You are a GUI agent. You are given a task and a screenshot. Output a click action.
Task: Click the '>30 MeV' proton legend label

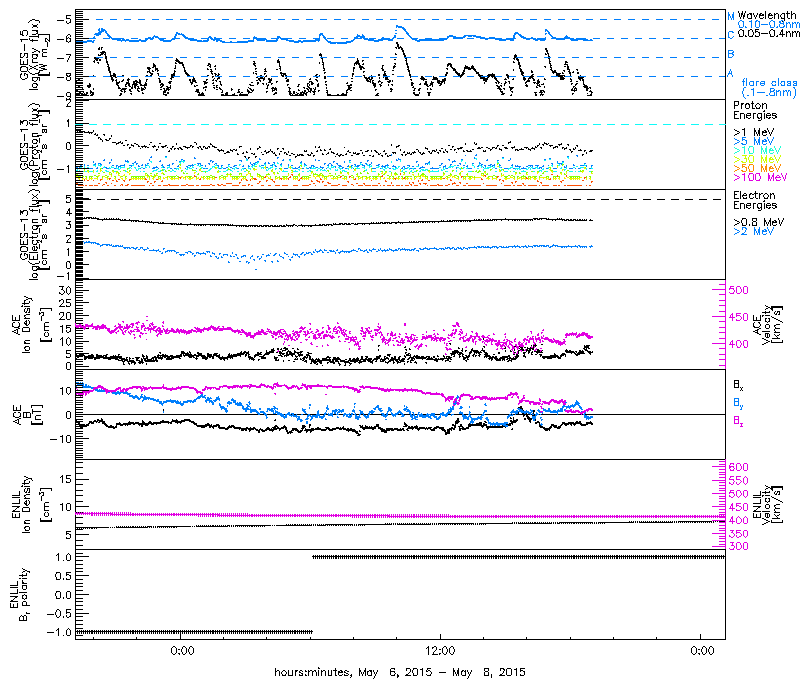tap(757, 159)
